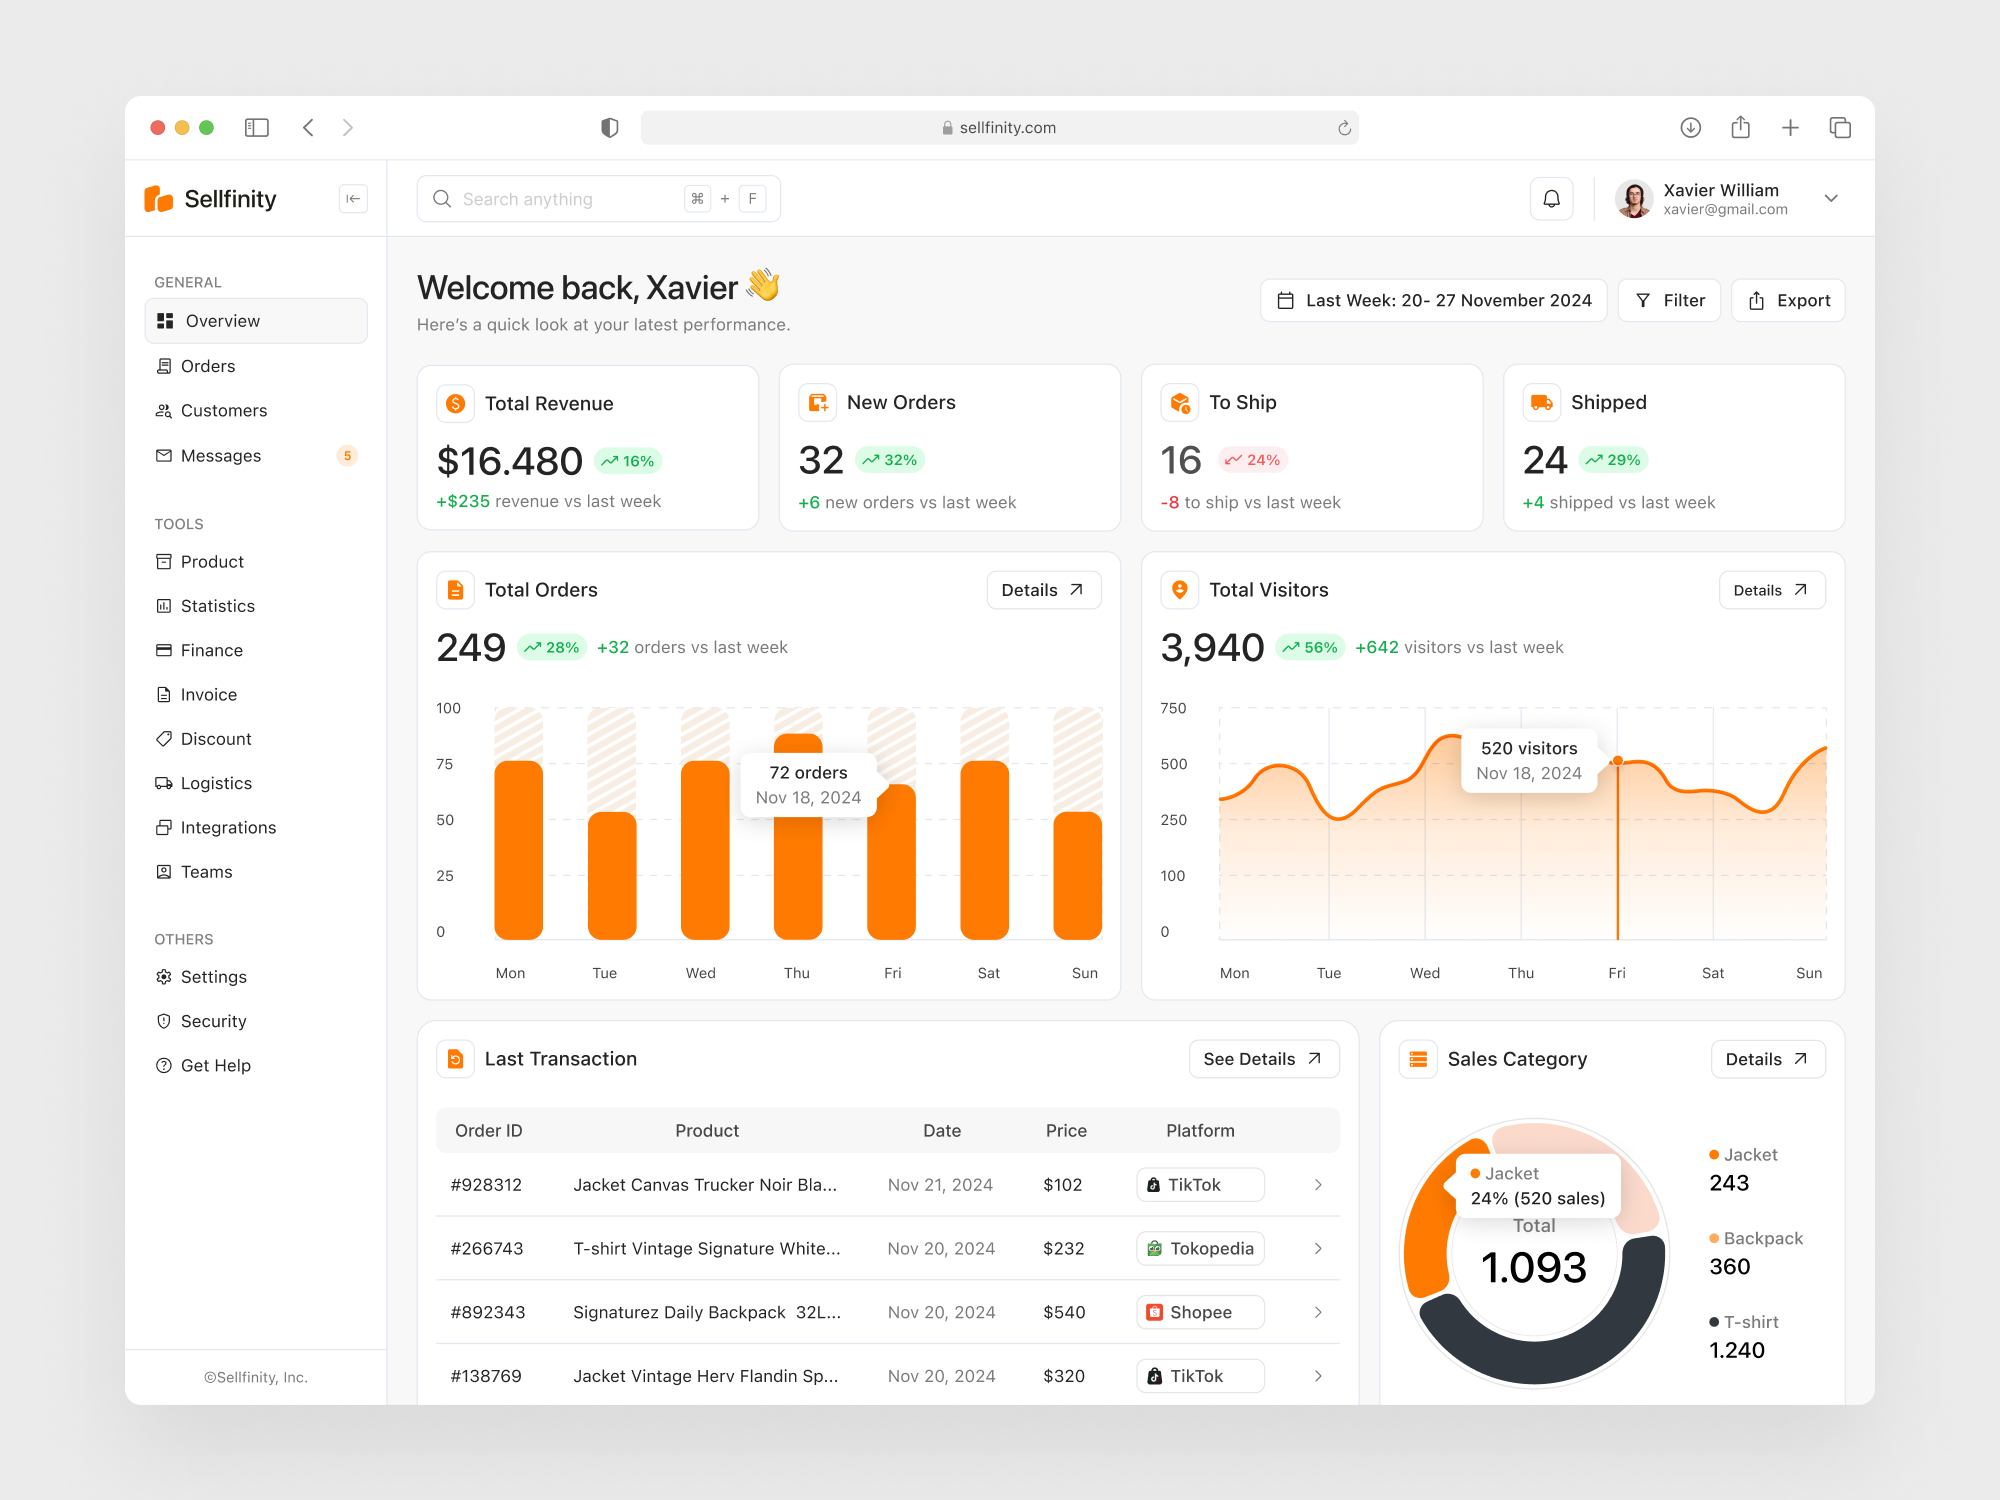Open the tab overview icon
This screenshot has height=1500, width=2000.
point(1839,128)
